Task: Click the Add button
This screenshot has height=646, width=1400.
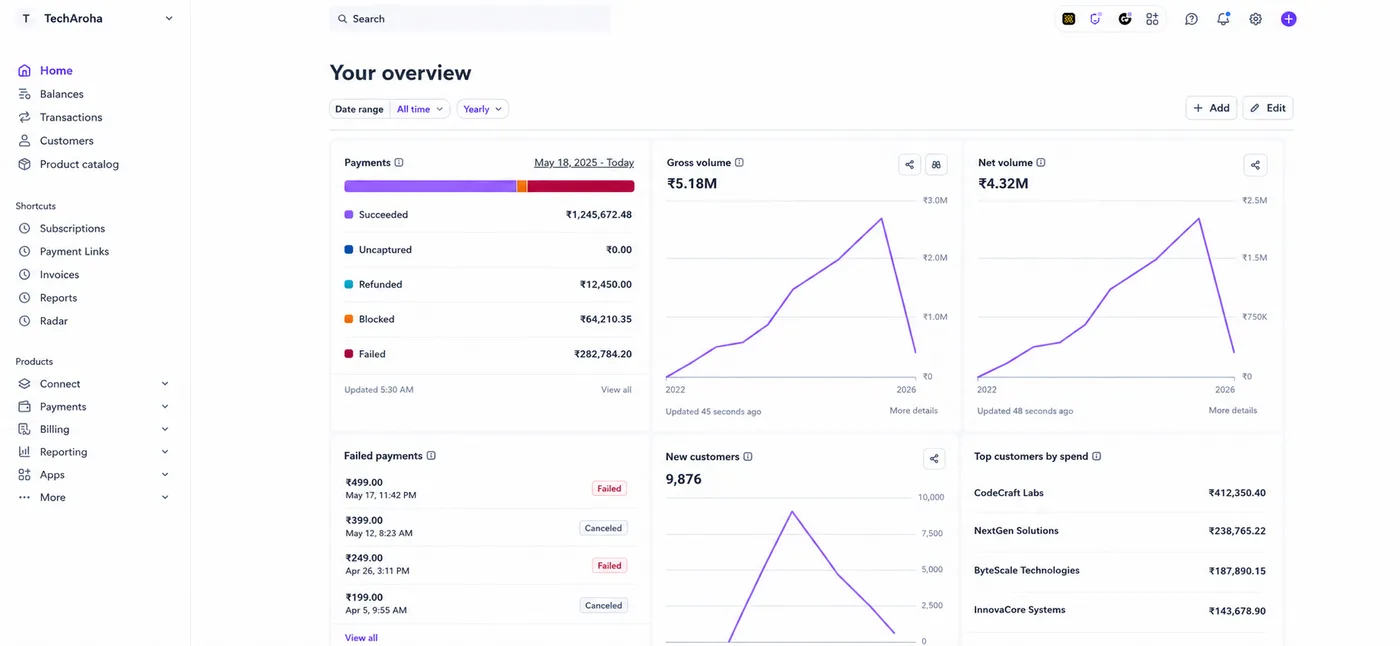Action: pos(1211,108)
